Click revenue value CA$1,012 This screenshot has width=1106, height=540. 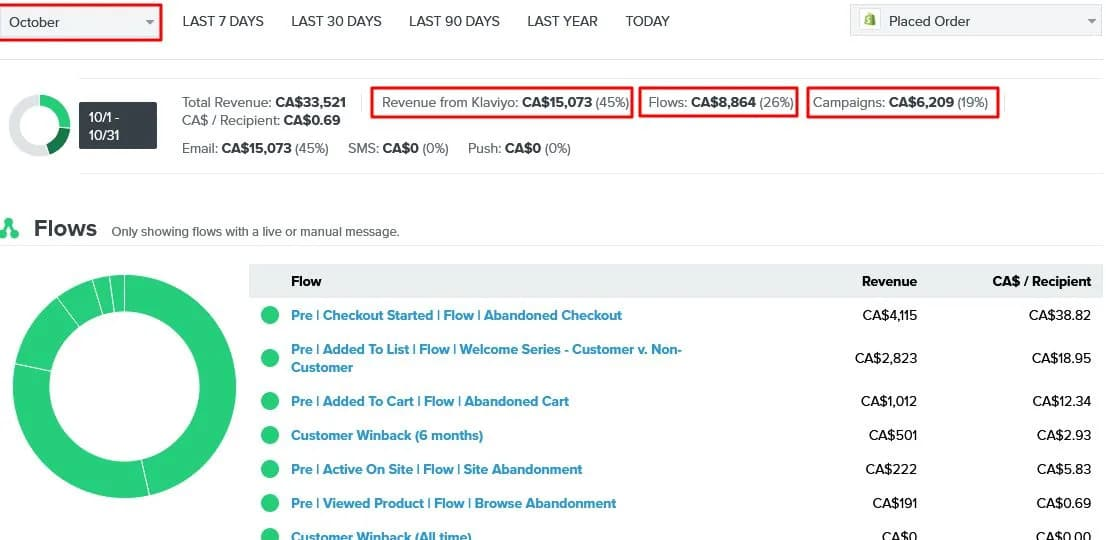[889, 401]
